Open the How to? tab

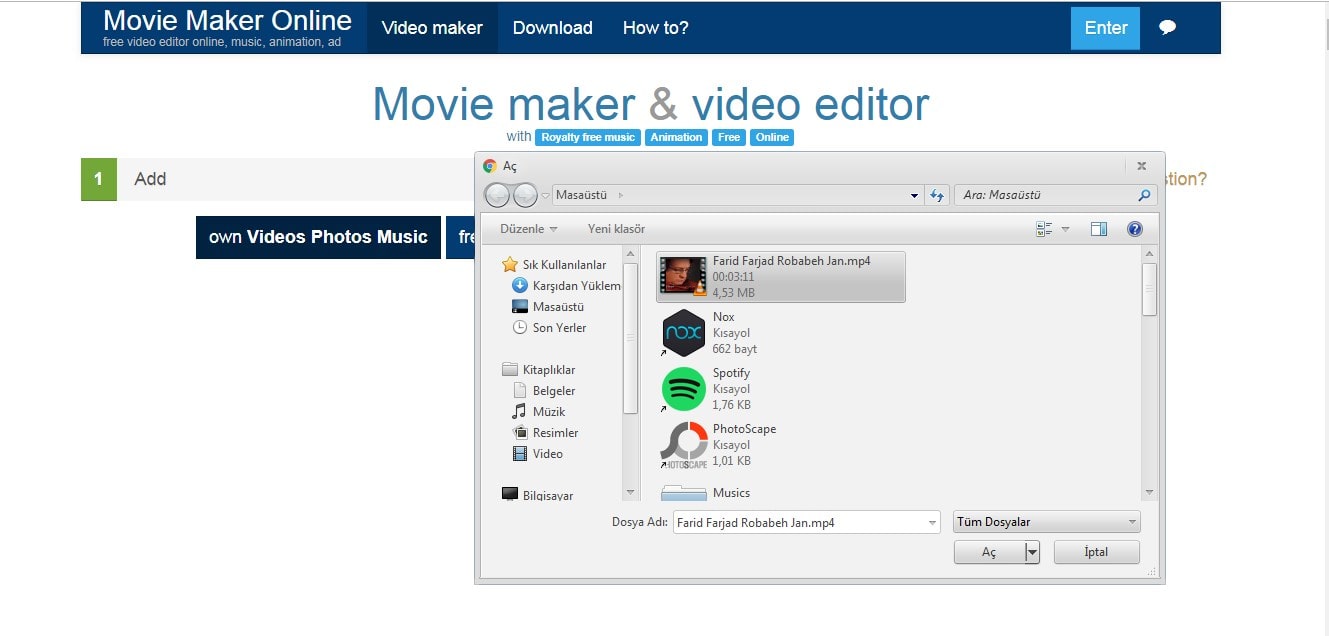pos(655,28)
